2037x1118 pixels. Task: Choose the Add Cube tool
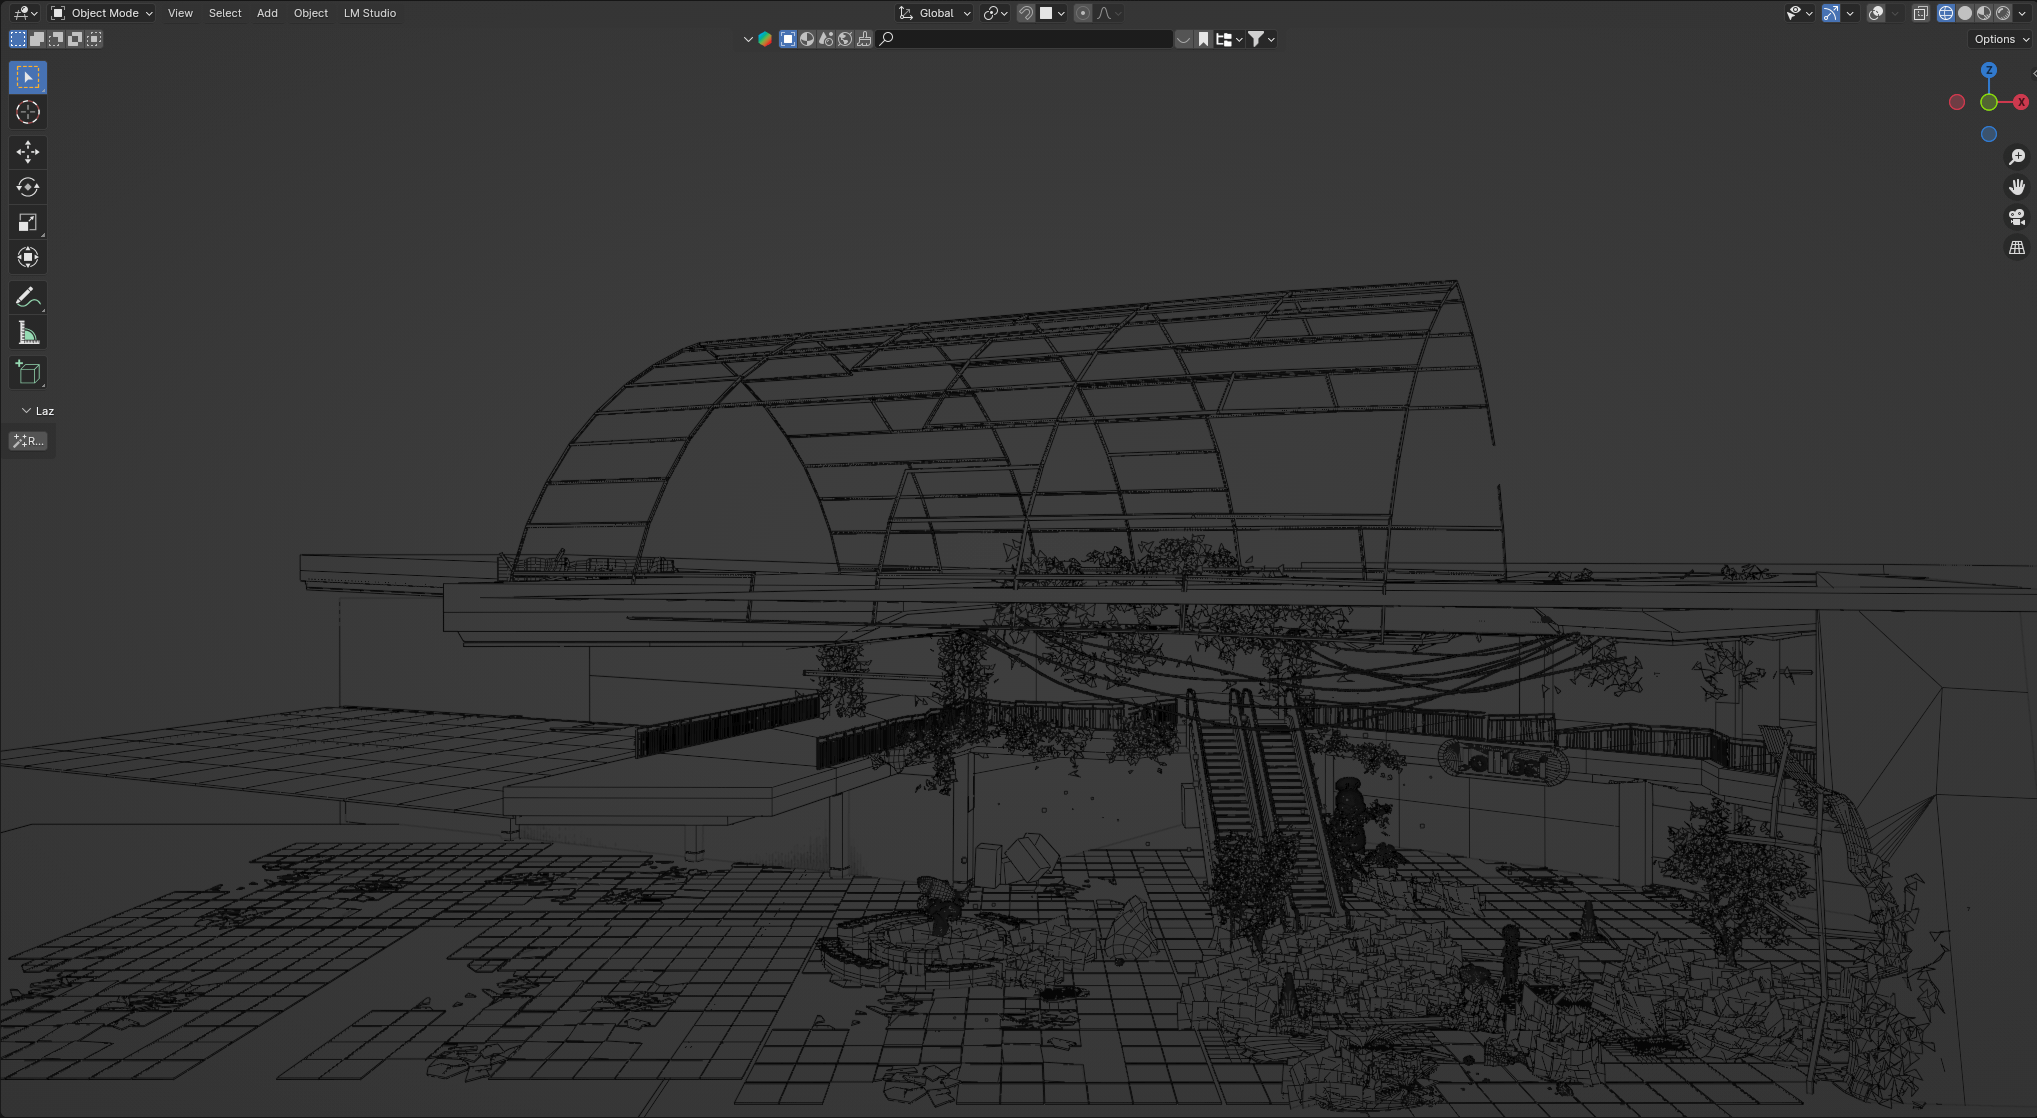coord(28,372)
